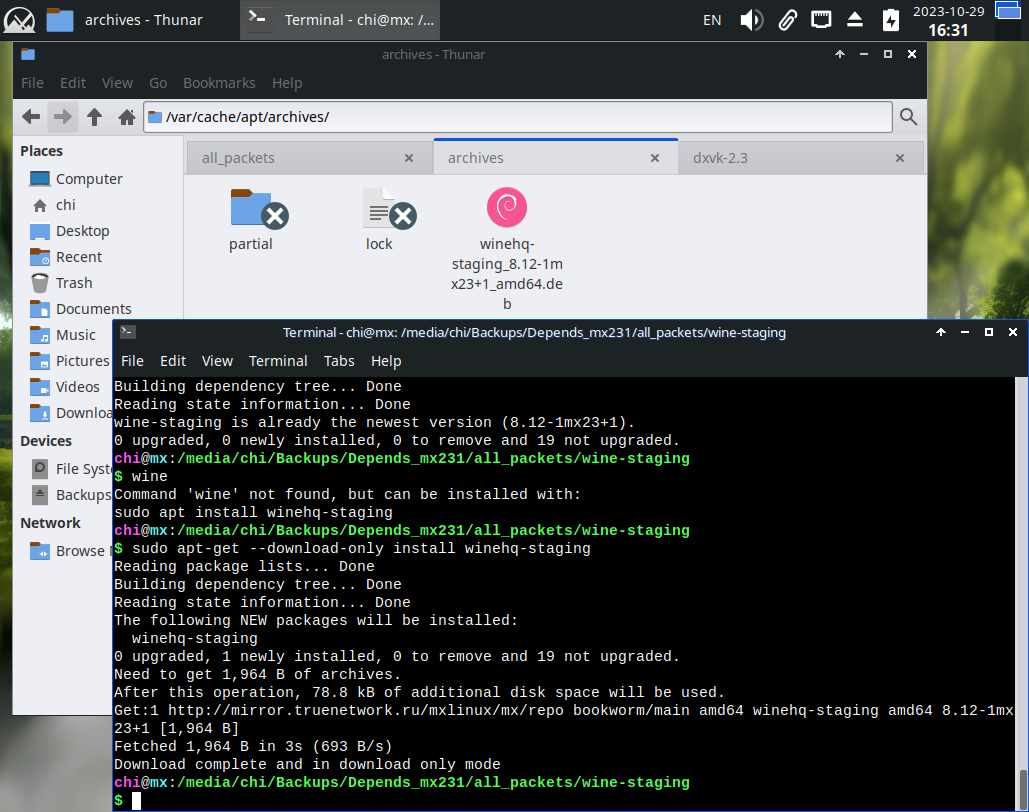The image size is (1029, 812).
Task: Switch to the dxvk-2.3 tab
Action: [x=720, y=158]
